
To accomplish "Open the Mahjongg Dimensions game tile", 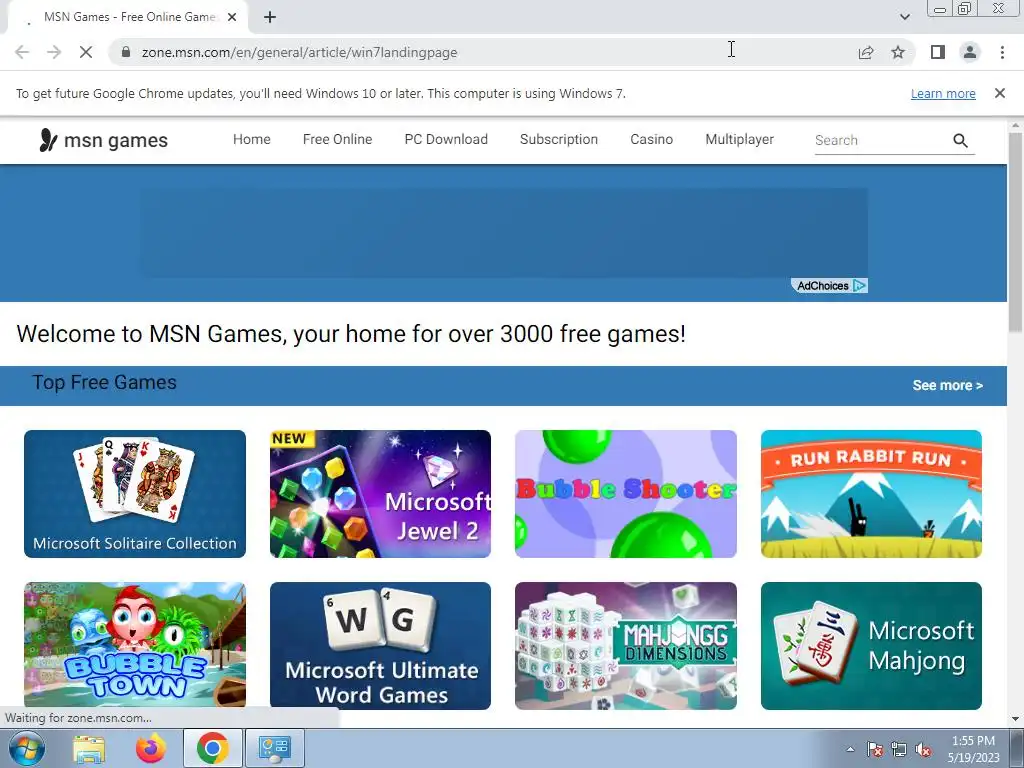I will pos(626,645).
